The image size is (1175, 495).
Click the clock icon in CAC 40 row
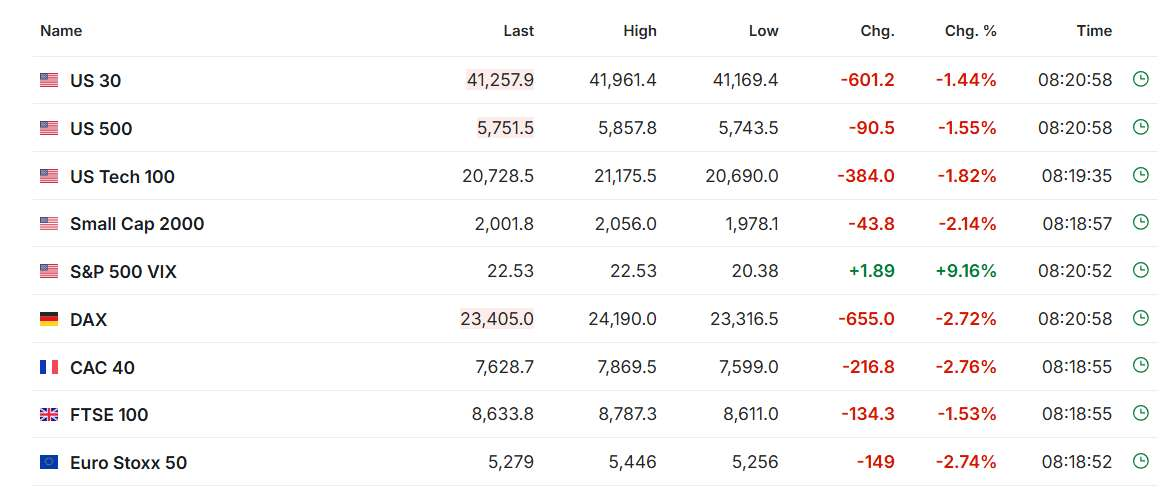(x=1141, y=365)
